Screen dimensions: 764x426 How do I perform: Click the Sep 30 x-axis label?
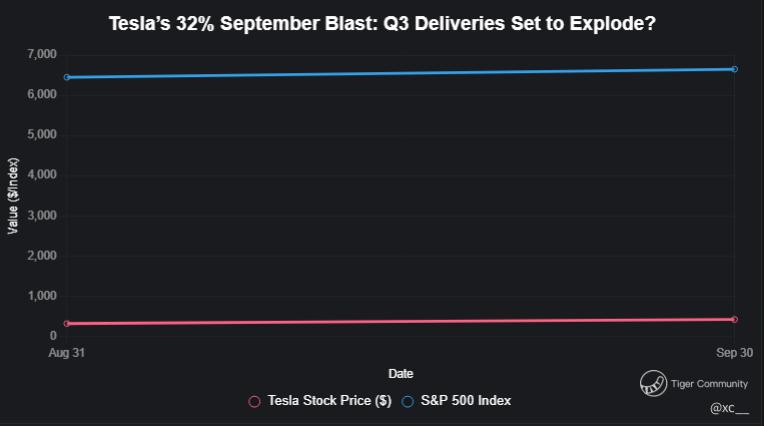[x=734, y=353]
